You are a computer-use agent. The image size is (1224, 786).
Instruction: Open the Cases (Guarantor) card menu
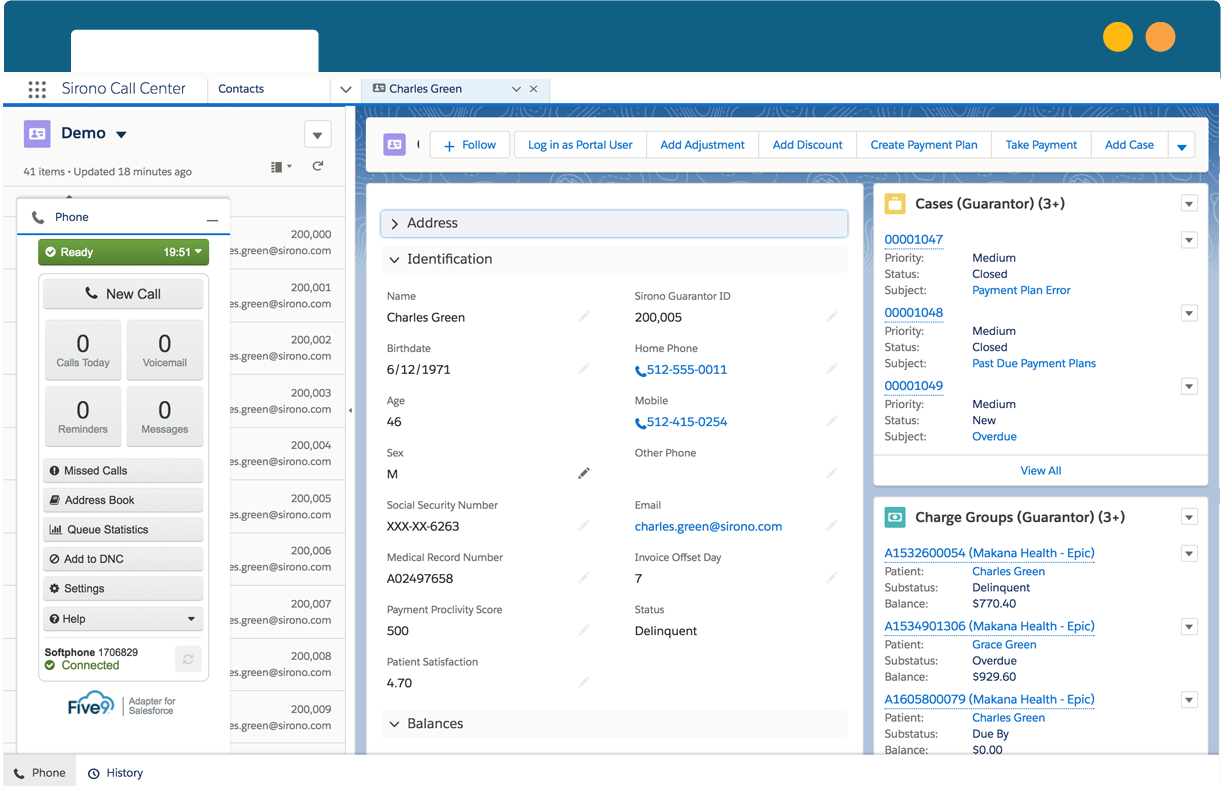pos(1189,204)
